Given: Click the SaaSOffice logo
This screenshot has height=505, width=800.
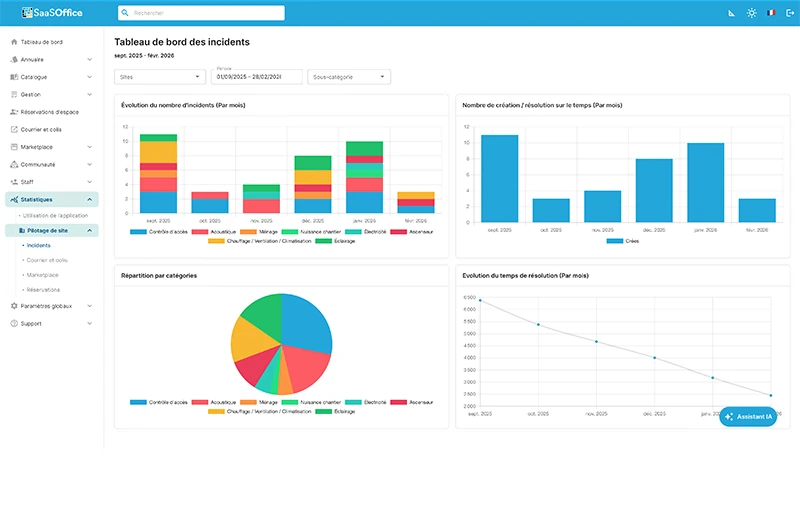Looking at the screenshot, I should [52, 13].
